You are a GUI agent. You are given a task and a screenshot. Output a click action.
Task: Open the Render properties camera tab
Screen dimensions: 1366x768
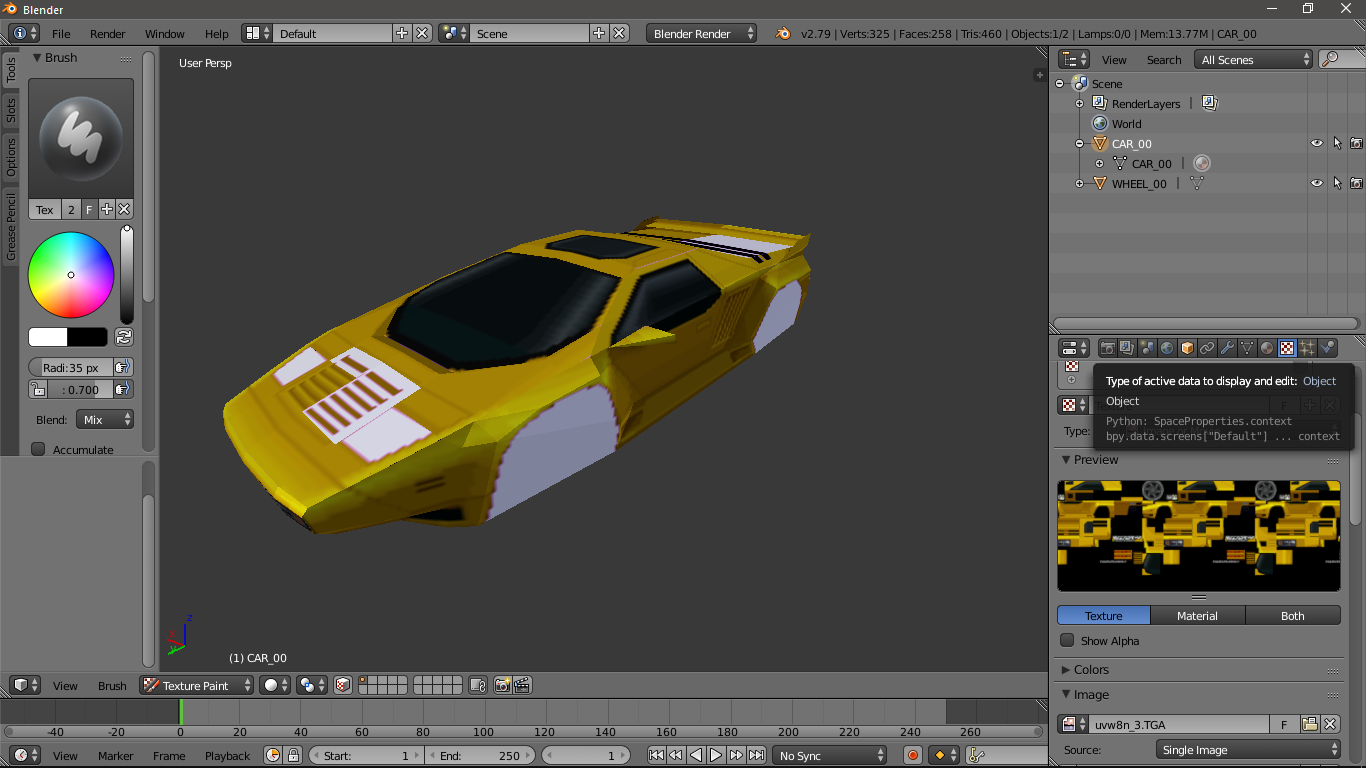pos(1107,348)
